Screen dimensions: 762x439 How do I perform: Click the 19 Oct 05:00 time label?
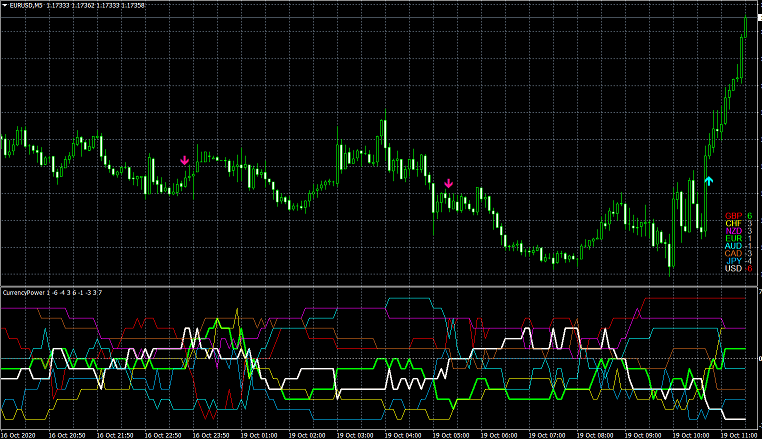[x=451, y=435]
